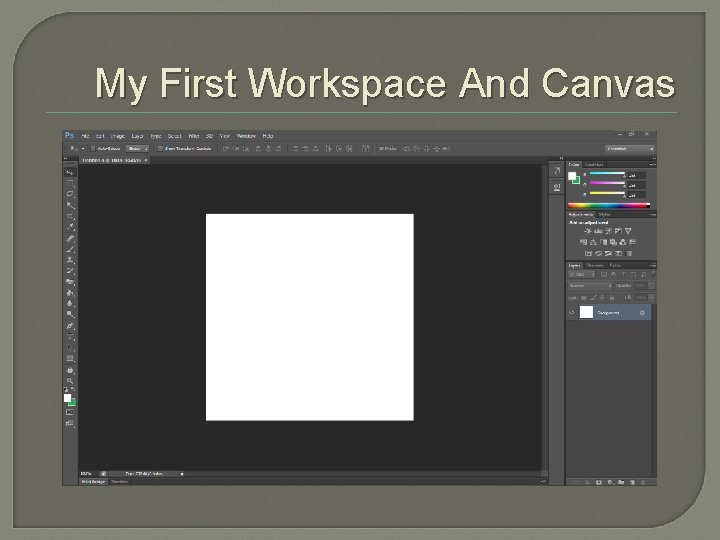Open the Layer menu
This screenshot has width=720, height=540.
137,136
